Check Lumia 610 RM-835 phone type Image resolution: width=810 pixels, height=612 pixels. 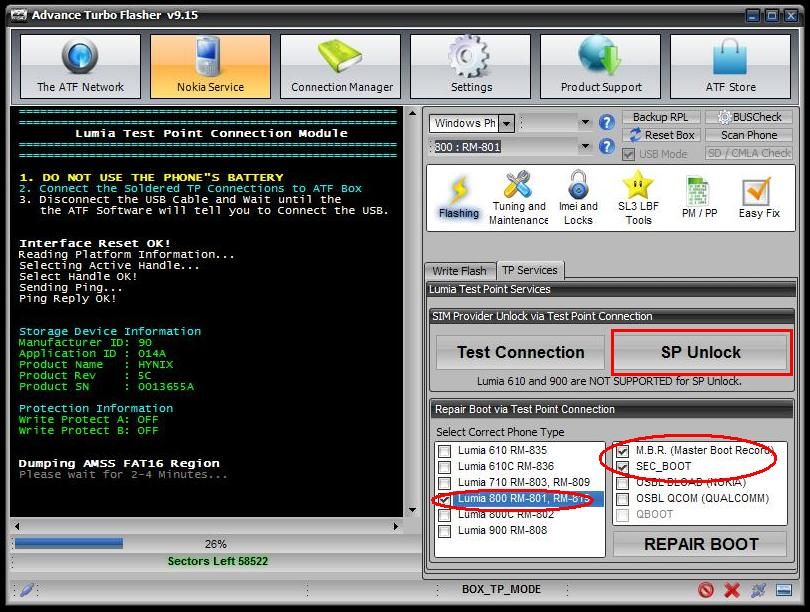pos(444,451)
